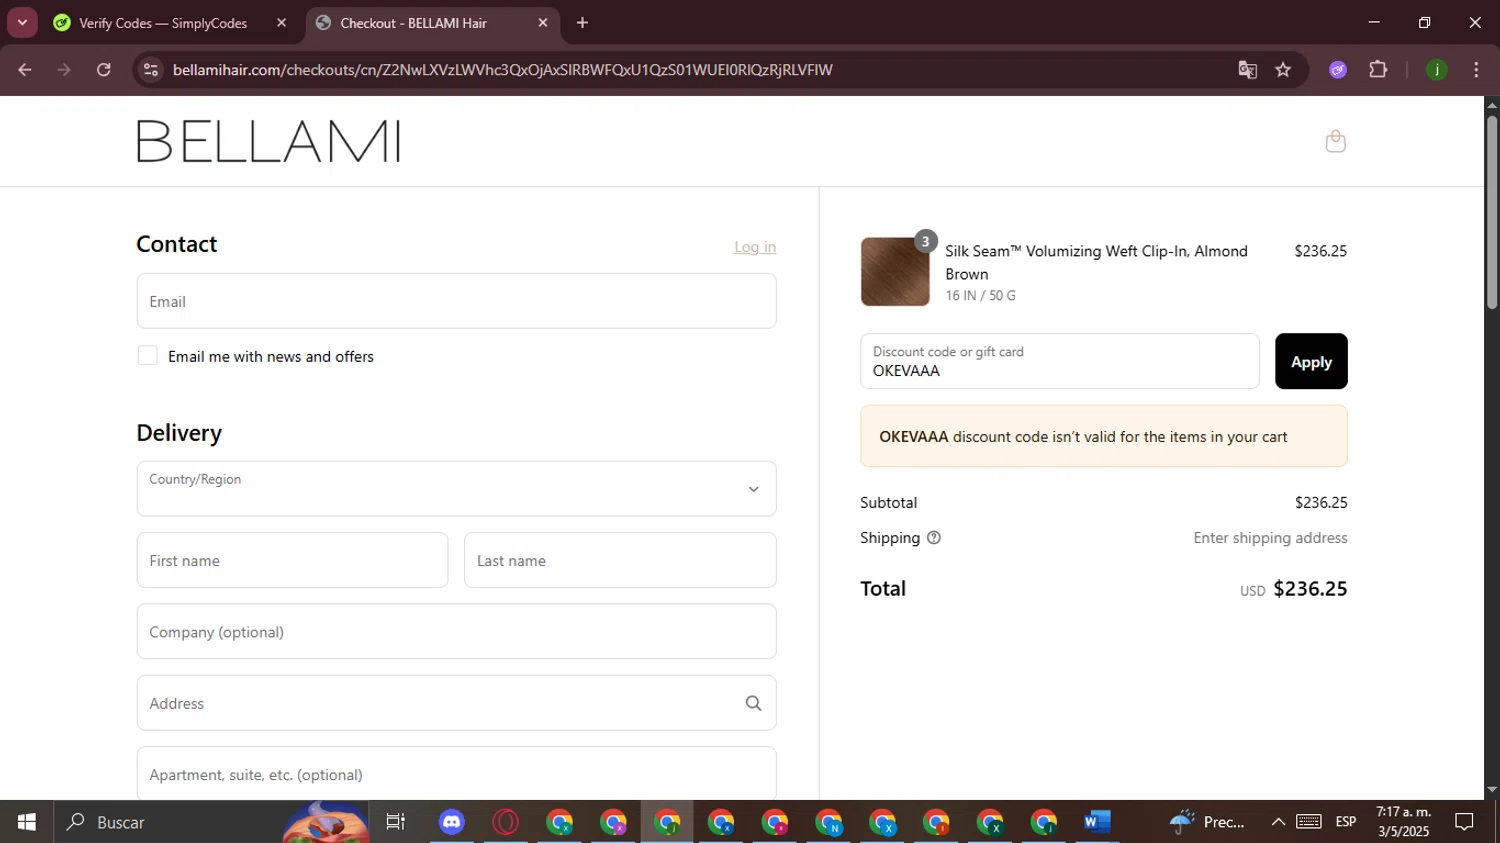Open Chrome three-dot menu

(1476, 69)
